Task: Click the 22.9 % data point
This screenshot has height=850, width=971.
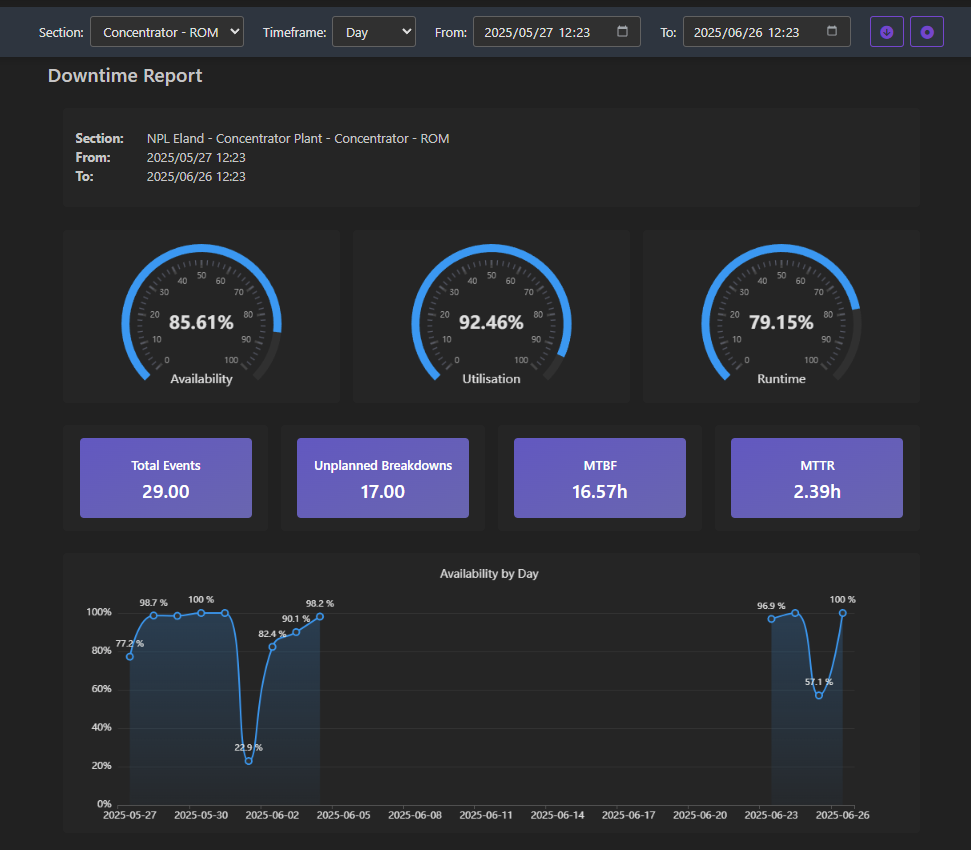Action: click(249, 761)
